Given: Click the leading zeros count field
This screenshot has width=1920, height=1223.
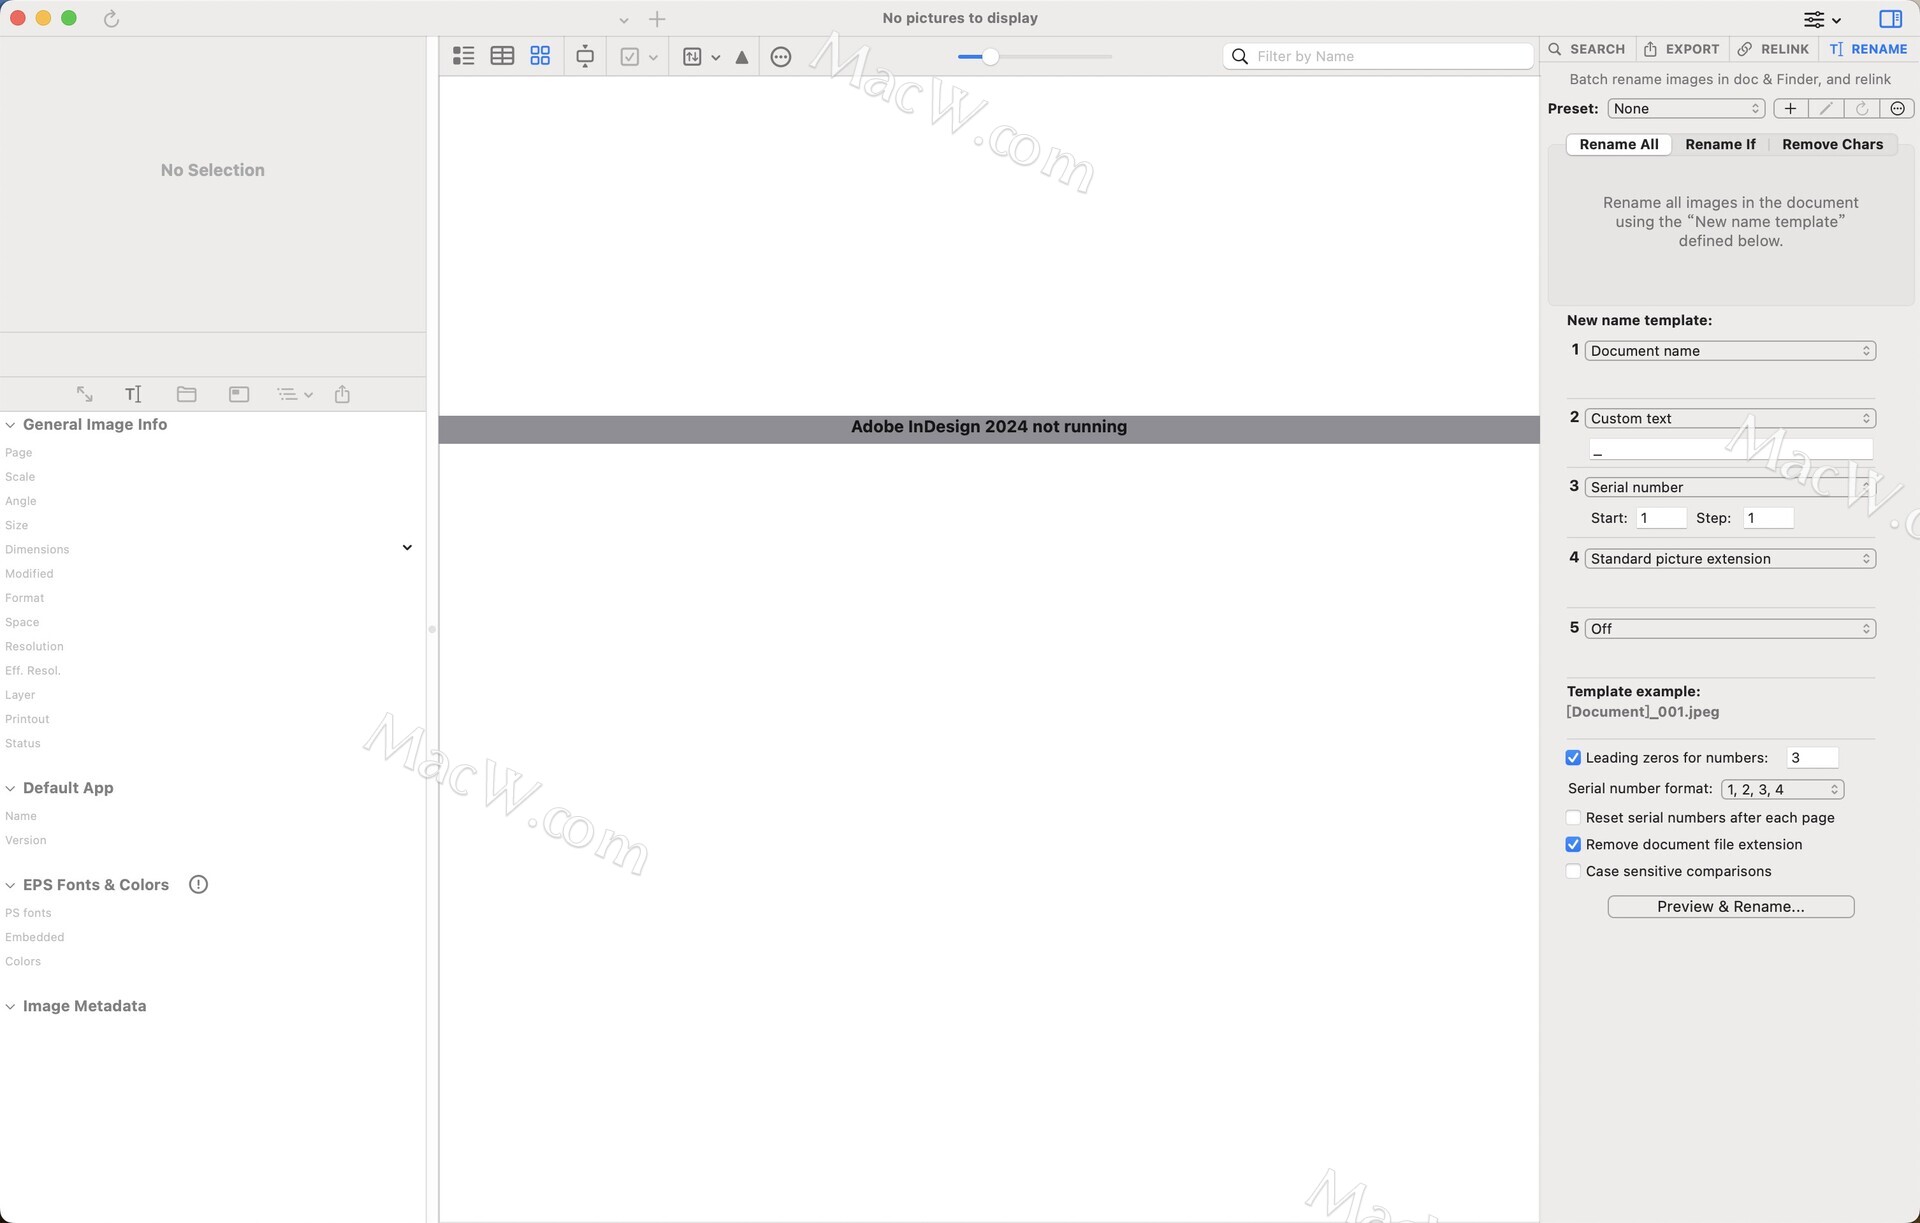Looking at the screenshot, I should (x=1812, y=758).
